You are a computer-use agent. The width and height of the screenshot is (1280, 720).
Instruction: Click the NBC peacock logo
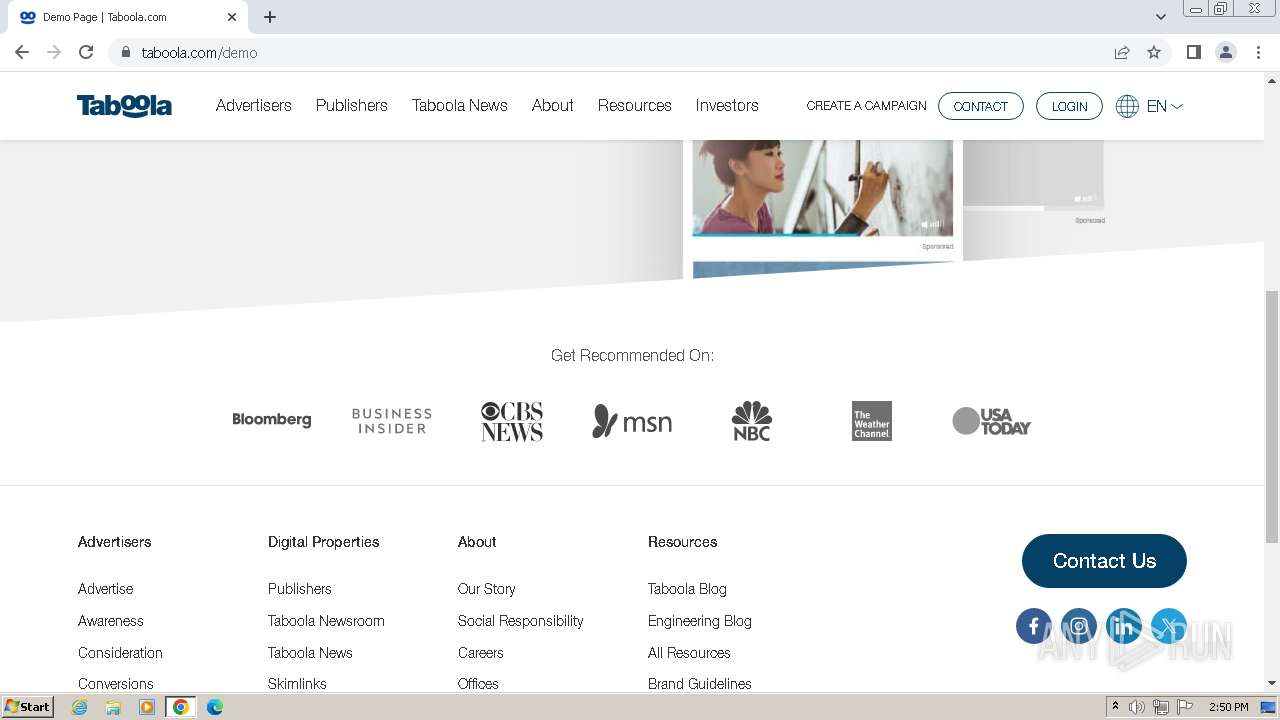(752, 421)
